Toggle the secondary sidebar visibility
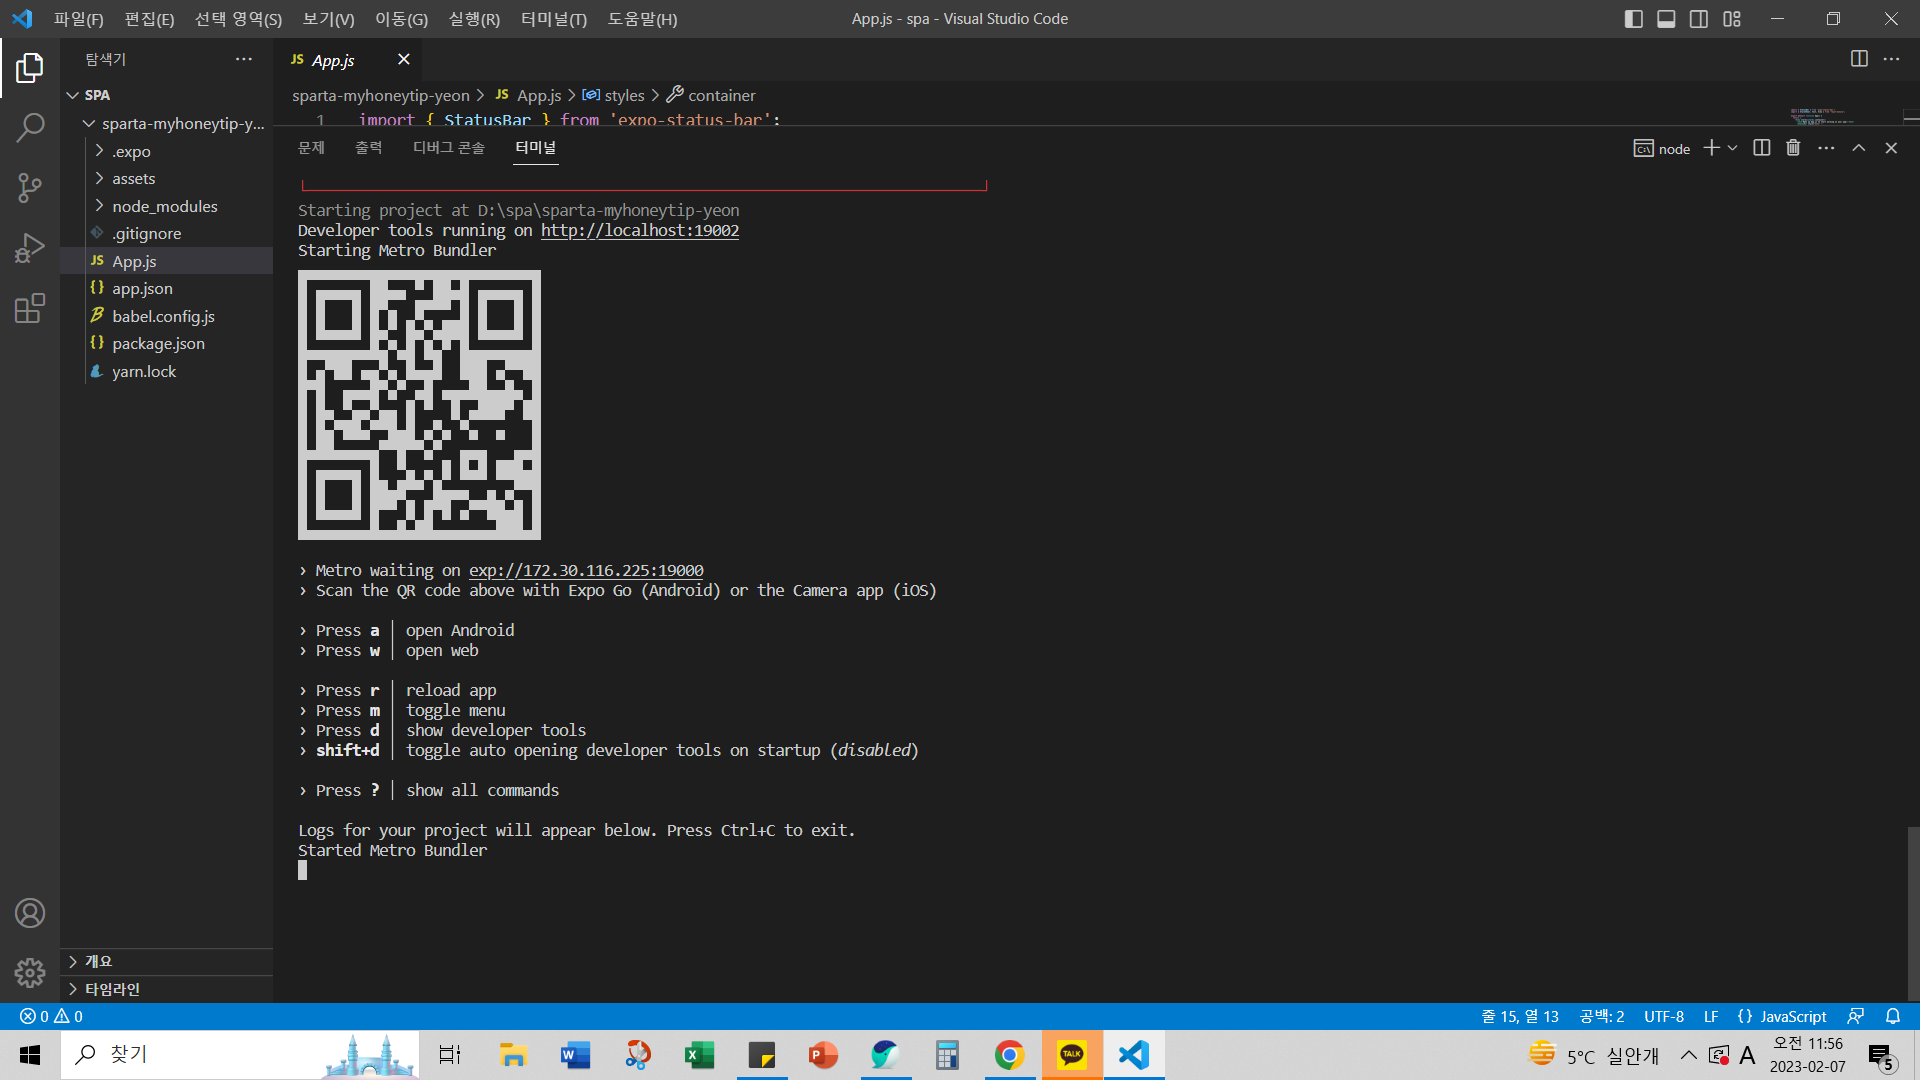This screenshot has width=1920, height=1080. (x=1699, y=19)
